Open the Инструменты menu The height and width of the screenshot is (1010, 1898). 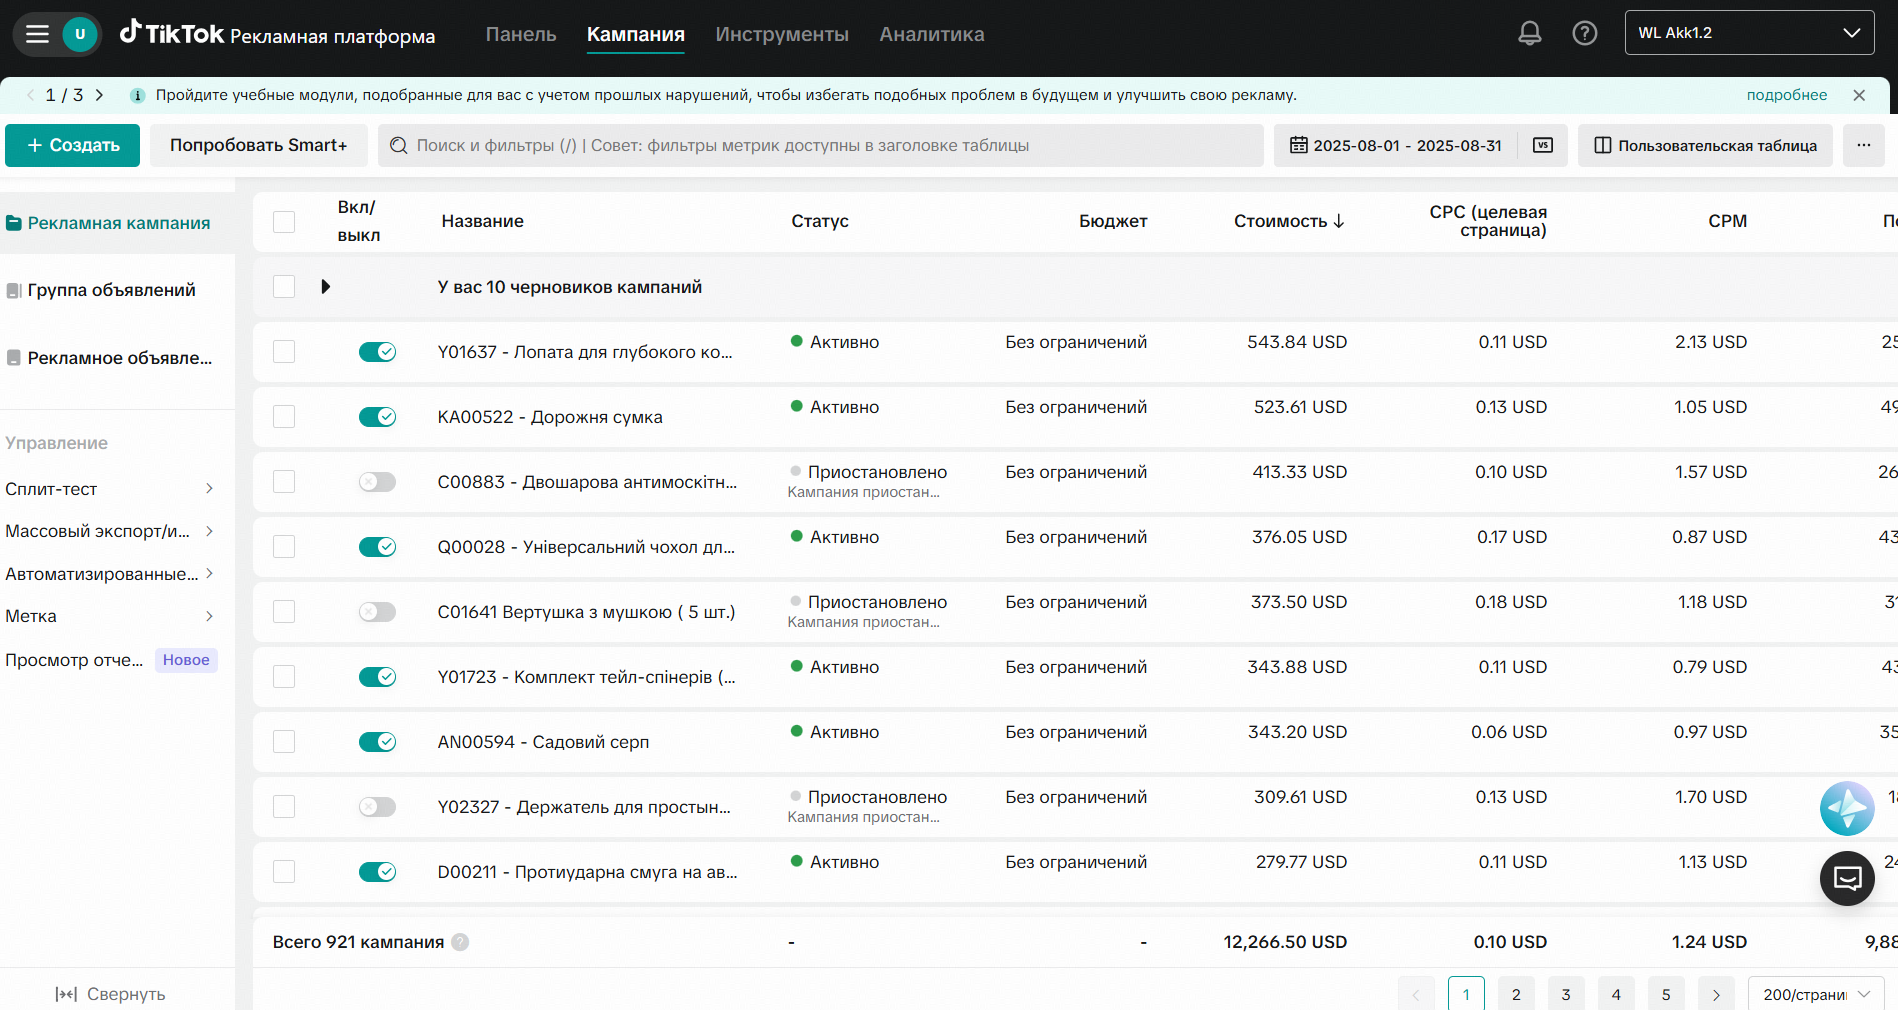782,34
